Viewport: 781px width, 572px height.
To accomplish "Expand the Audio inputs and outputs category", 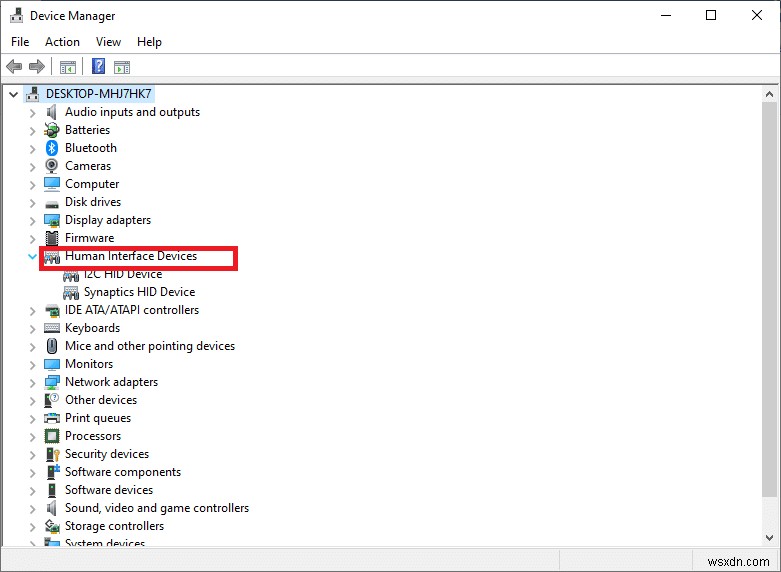I will coord(32,113).
